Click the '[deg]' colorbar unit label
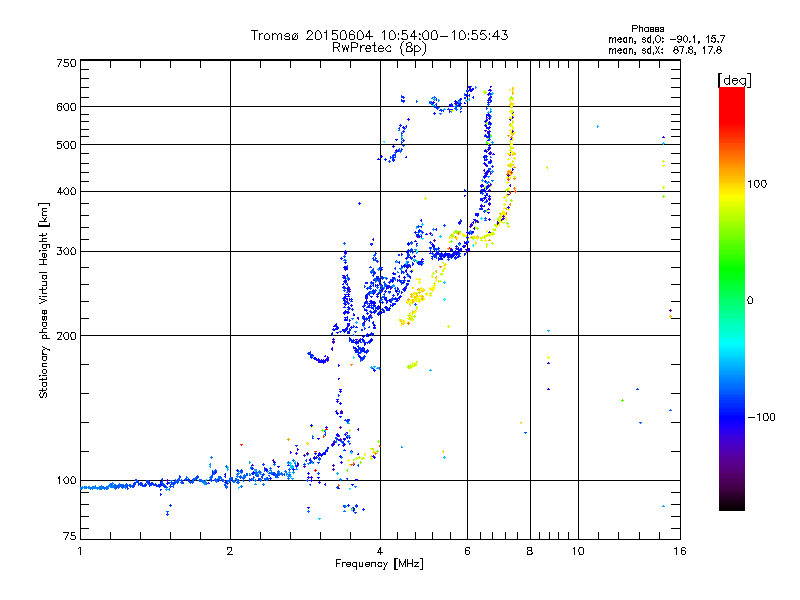The width and height of the screenshot is (800, 600). (x=734, y=80)
